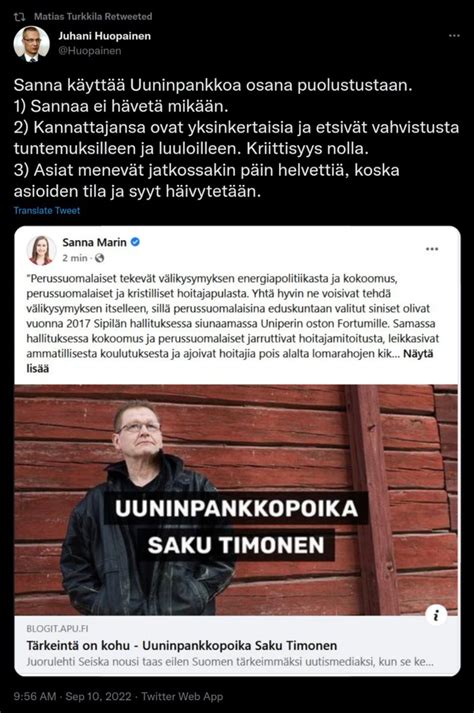Click the verified badge next to Sanna Marin
474x713 pixels.
click(135, 242)
